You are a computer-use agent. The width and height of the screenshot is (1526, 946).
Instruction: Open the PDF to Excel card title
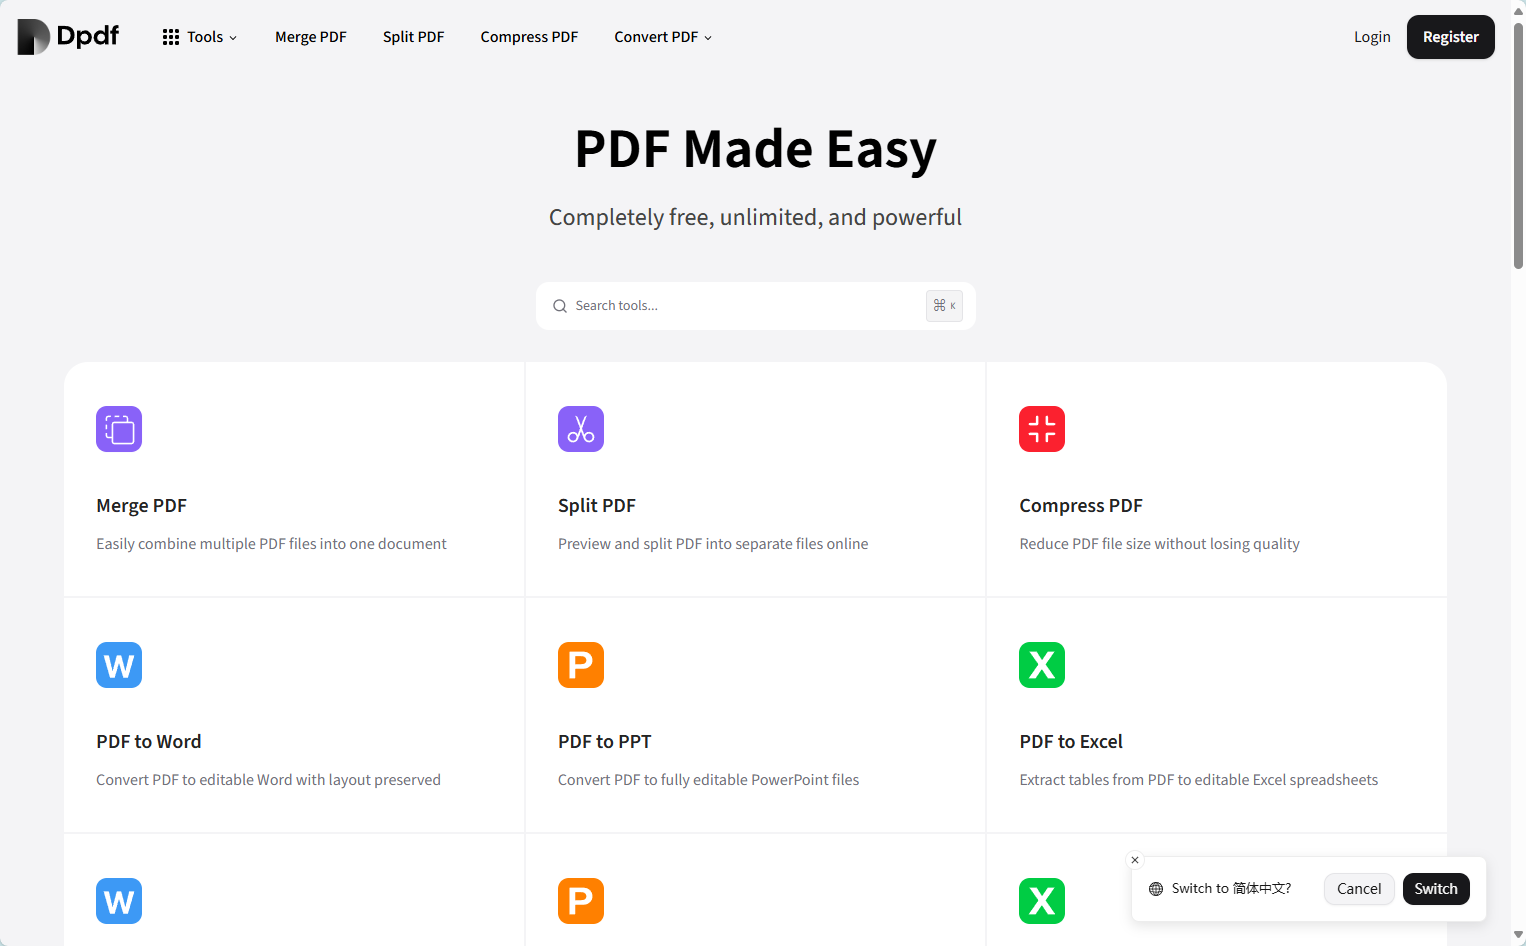click(x=1071, y=742)
